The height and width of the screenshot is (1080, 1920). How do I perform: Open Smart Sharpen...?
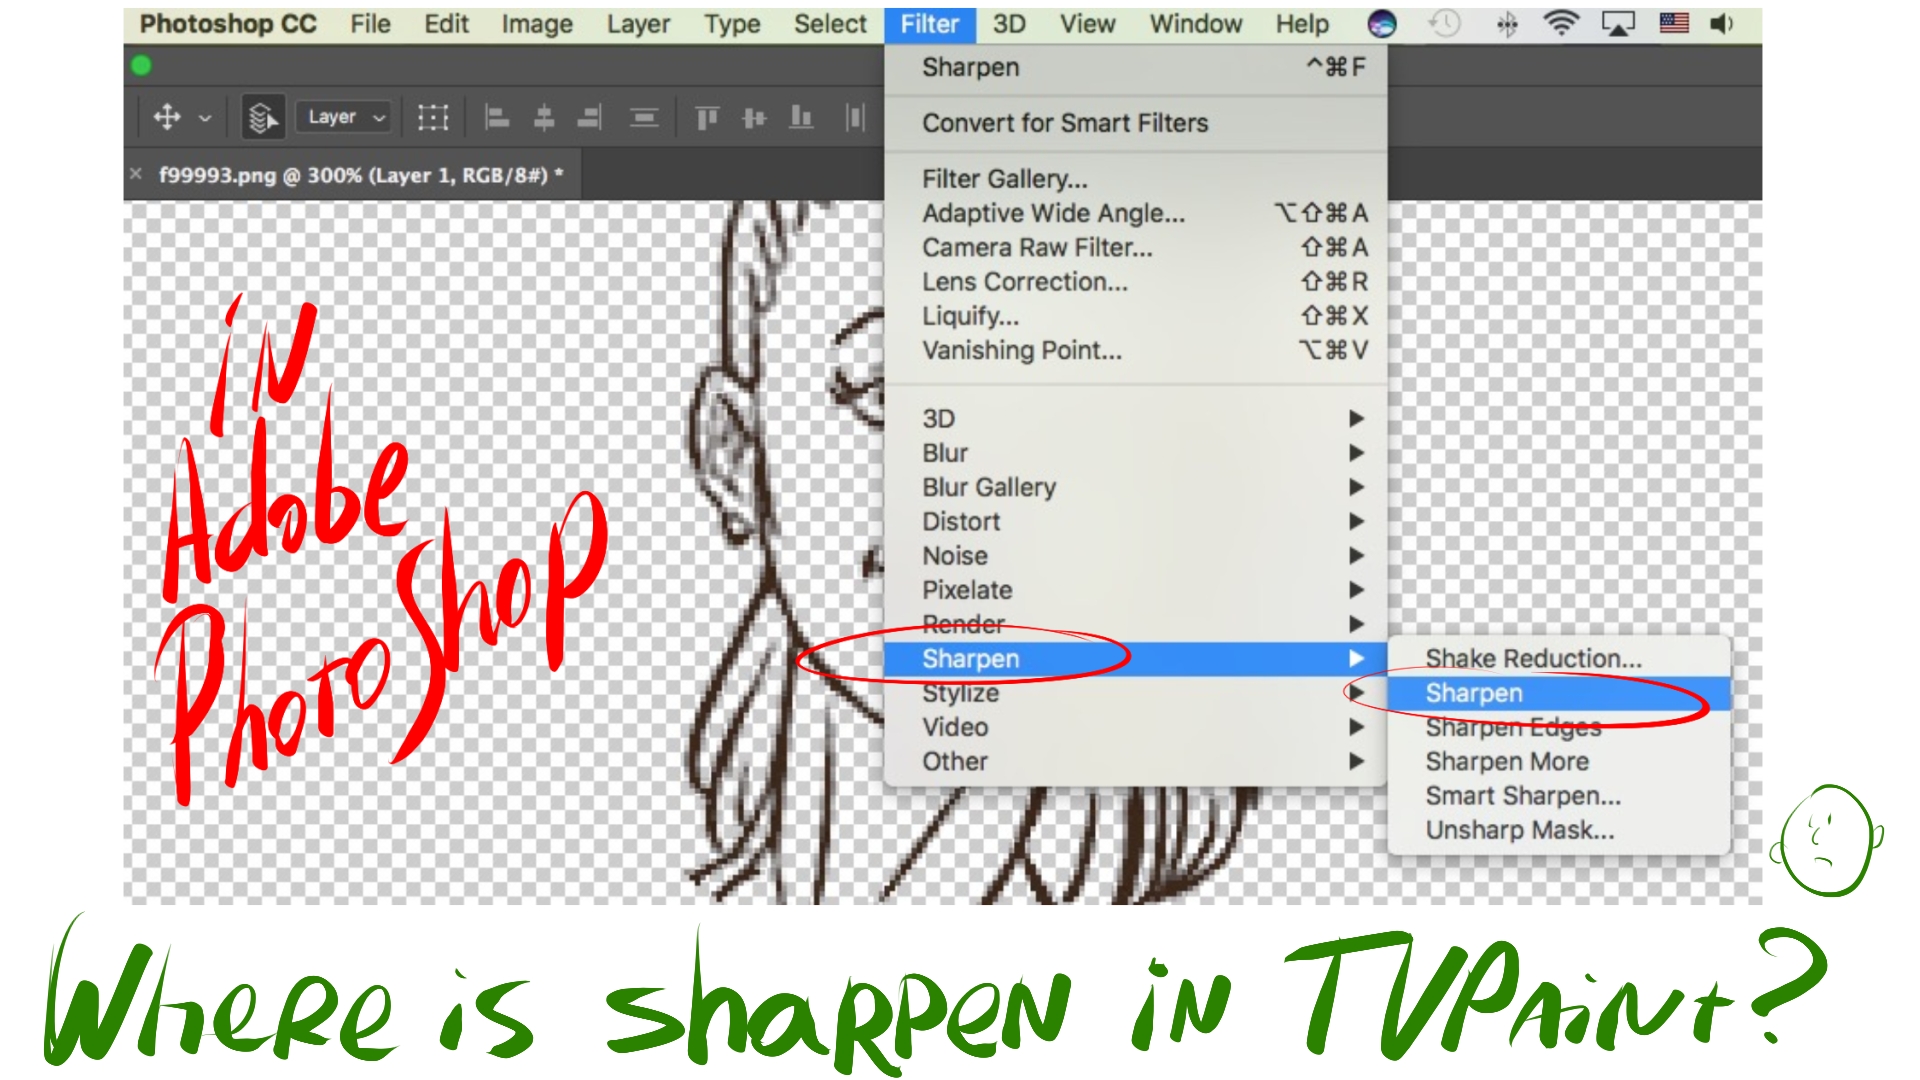(x=1559, y=796)
